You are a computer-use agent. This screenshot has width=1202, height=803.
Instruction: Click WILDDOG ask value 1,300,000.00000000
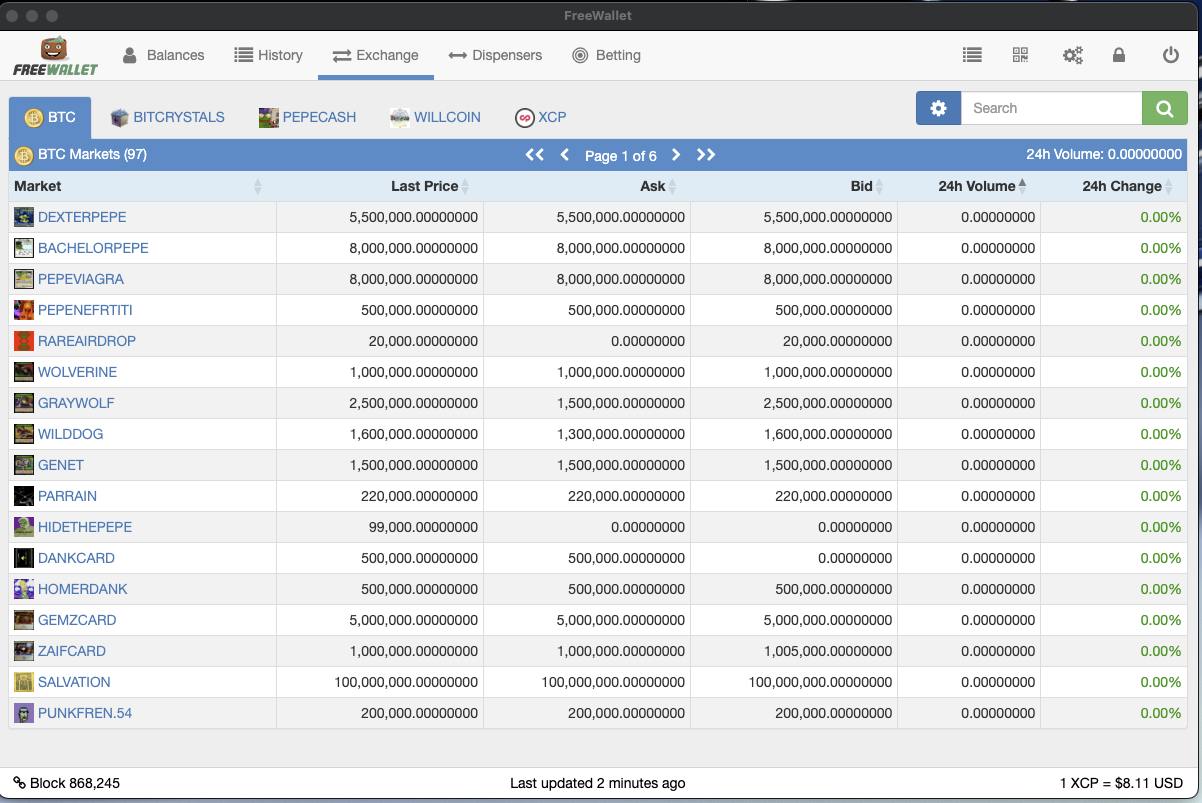point(620,434)
